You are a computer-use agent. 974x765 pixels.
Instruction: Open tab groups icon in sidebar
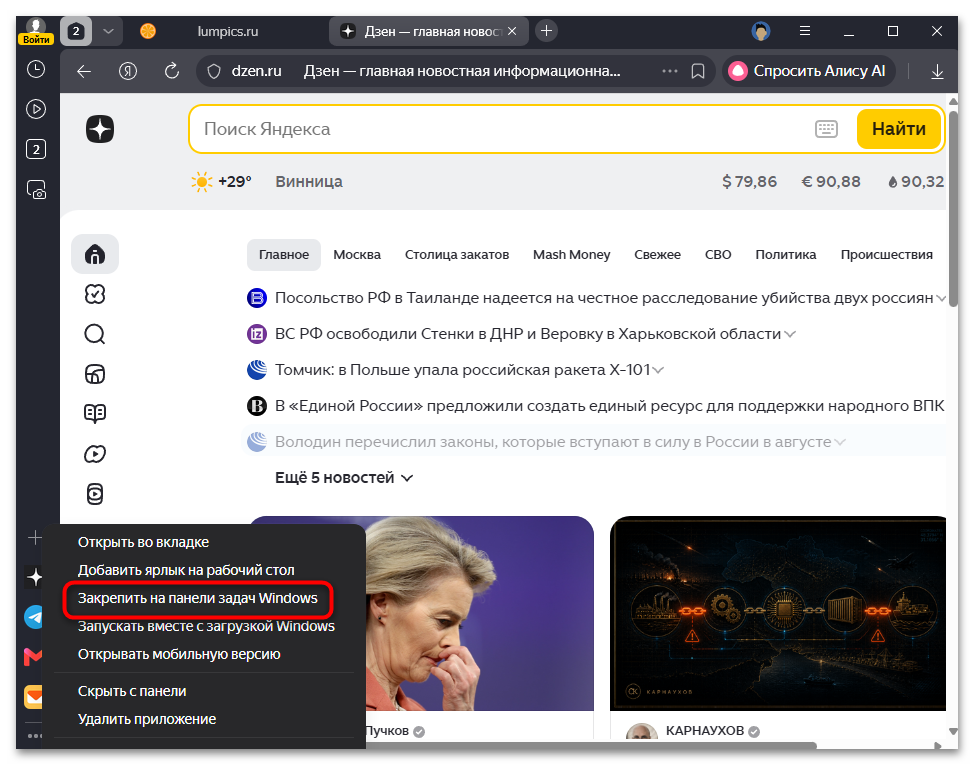pos(36,150)
